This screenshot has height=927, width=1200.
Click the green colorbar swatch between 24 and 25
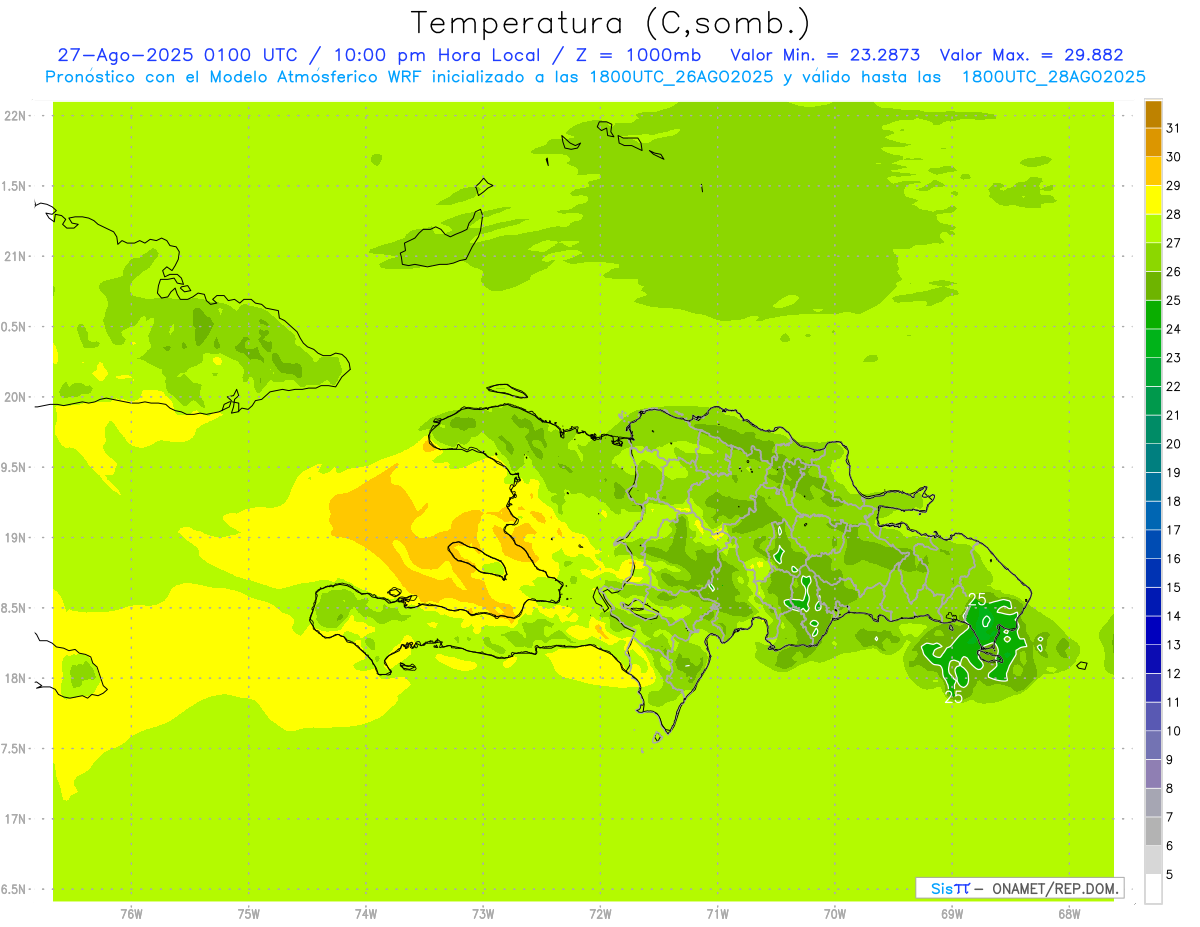(x=1153, y=315)
